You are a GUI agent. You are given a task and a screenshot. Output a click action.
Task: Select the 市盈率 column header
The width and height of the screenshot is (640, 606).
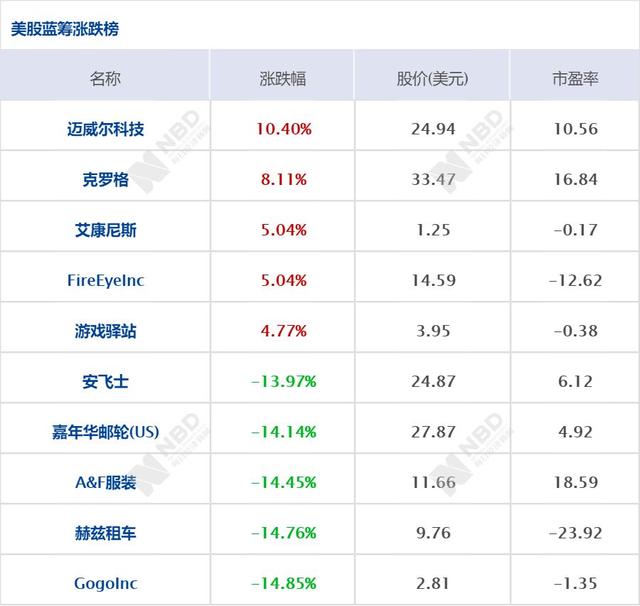click(575, 78)
